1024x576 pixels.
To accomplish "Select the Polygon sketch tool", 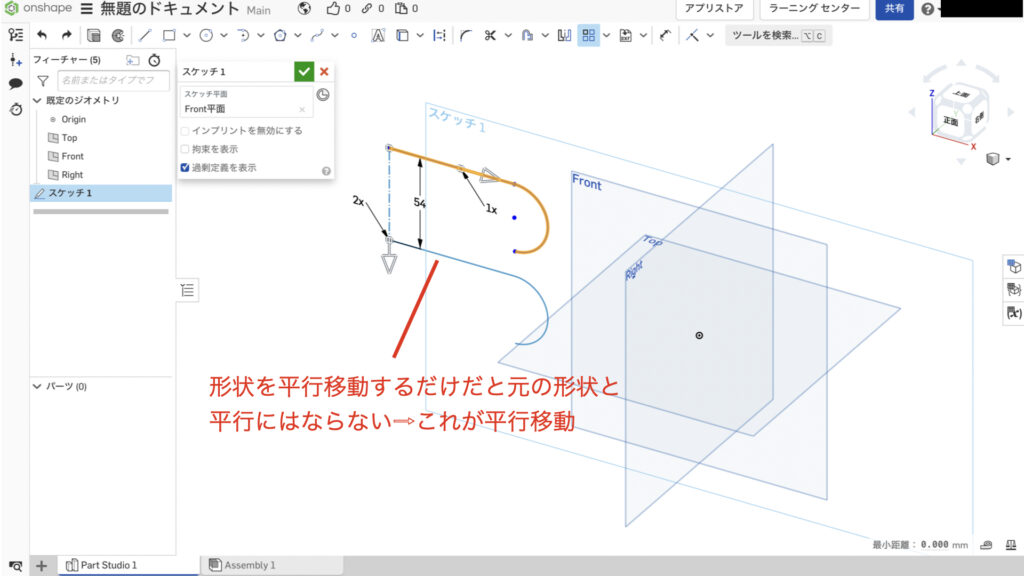I will (x=280, y=35).
